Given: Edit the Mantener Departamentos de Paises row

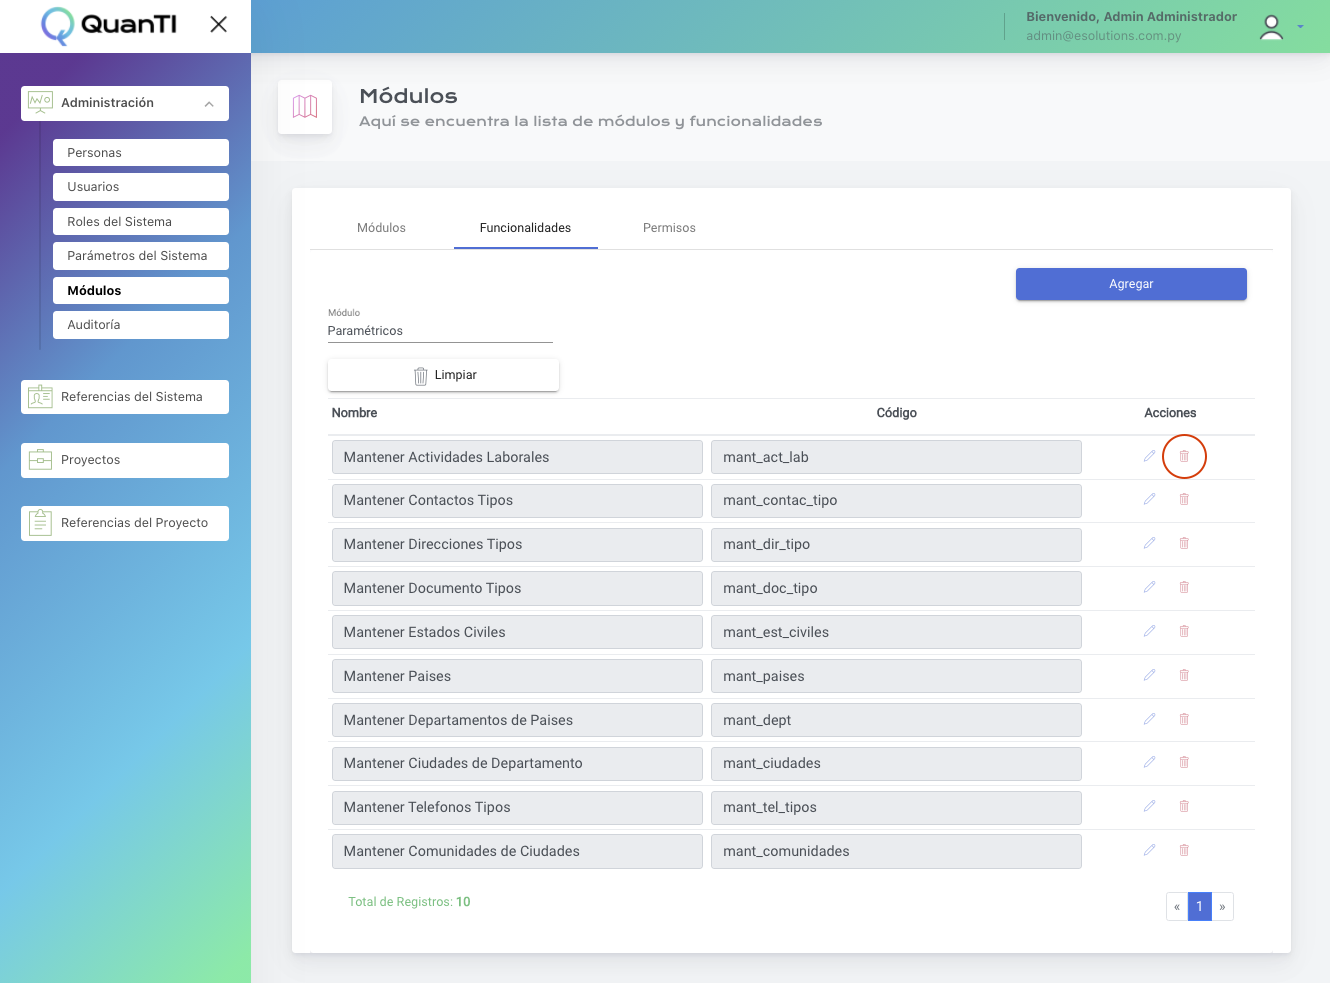Looking at the screenshot, I should point(1149,719).
